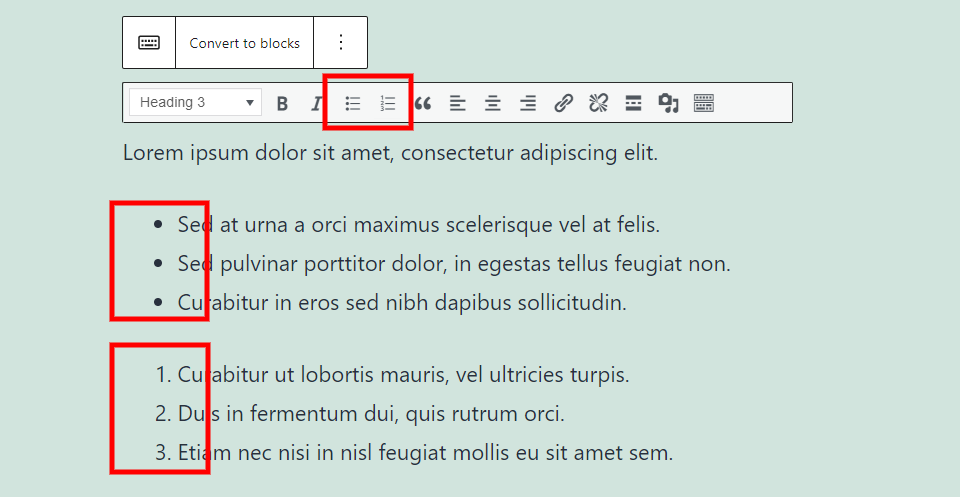
Task: Align text right
Action: coord(528,103)
